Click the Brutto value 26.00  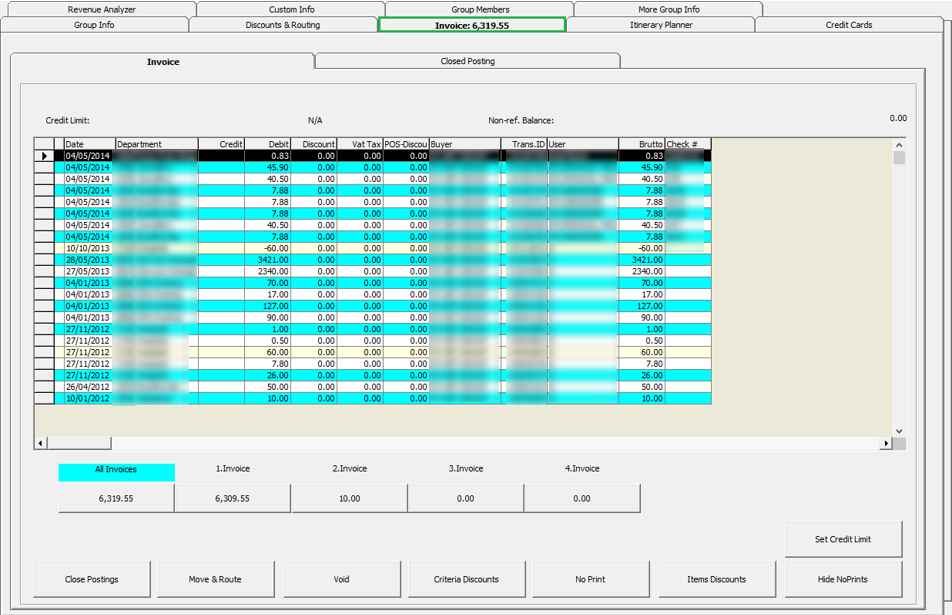[x=642, y=375]
